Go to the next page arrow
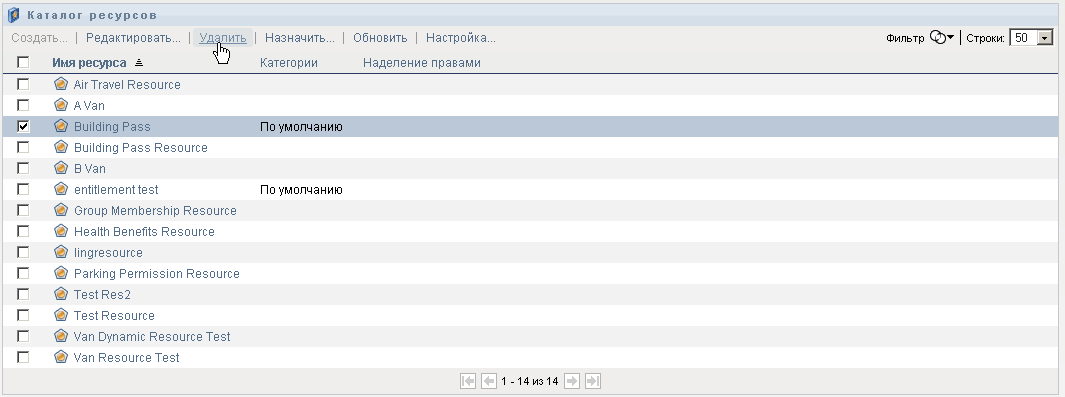The image size is (1065, 397). click(572, 381)
